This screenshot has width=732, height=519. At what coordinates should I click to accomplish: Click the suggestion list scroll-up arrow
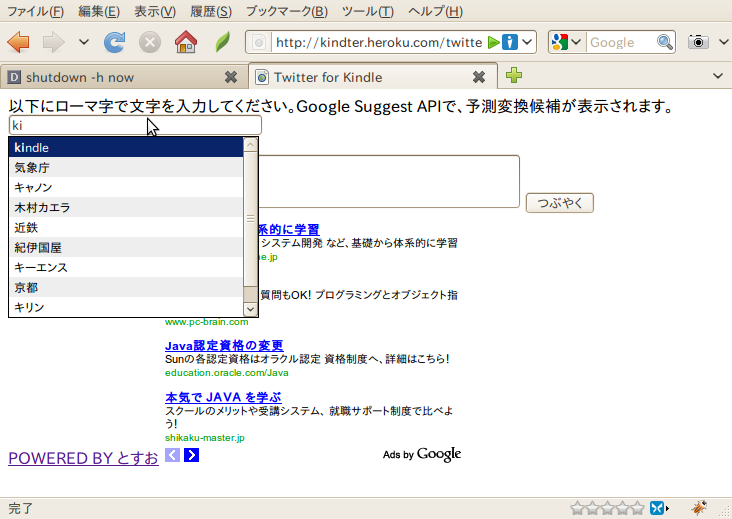[x=250, y=144]
